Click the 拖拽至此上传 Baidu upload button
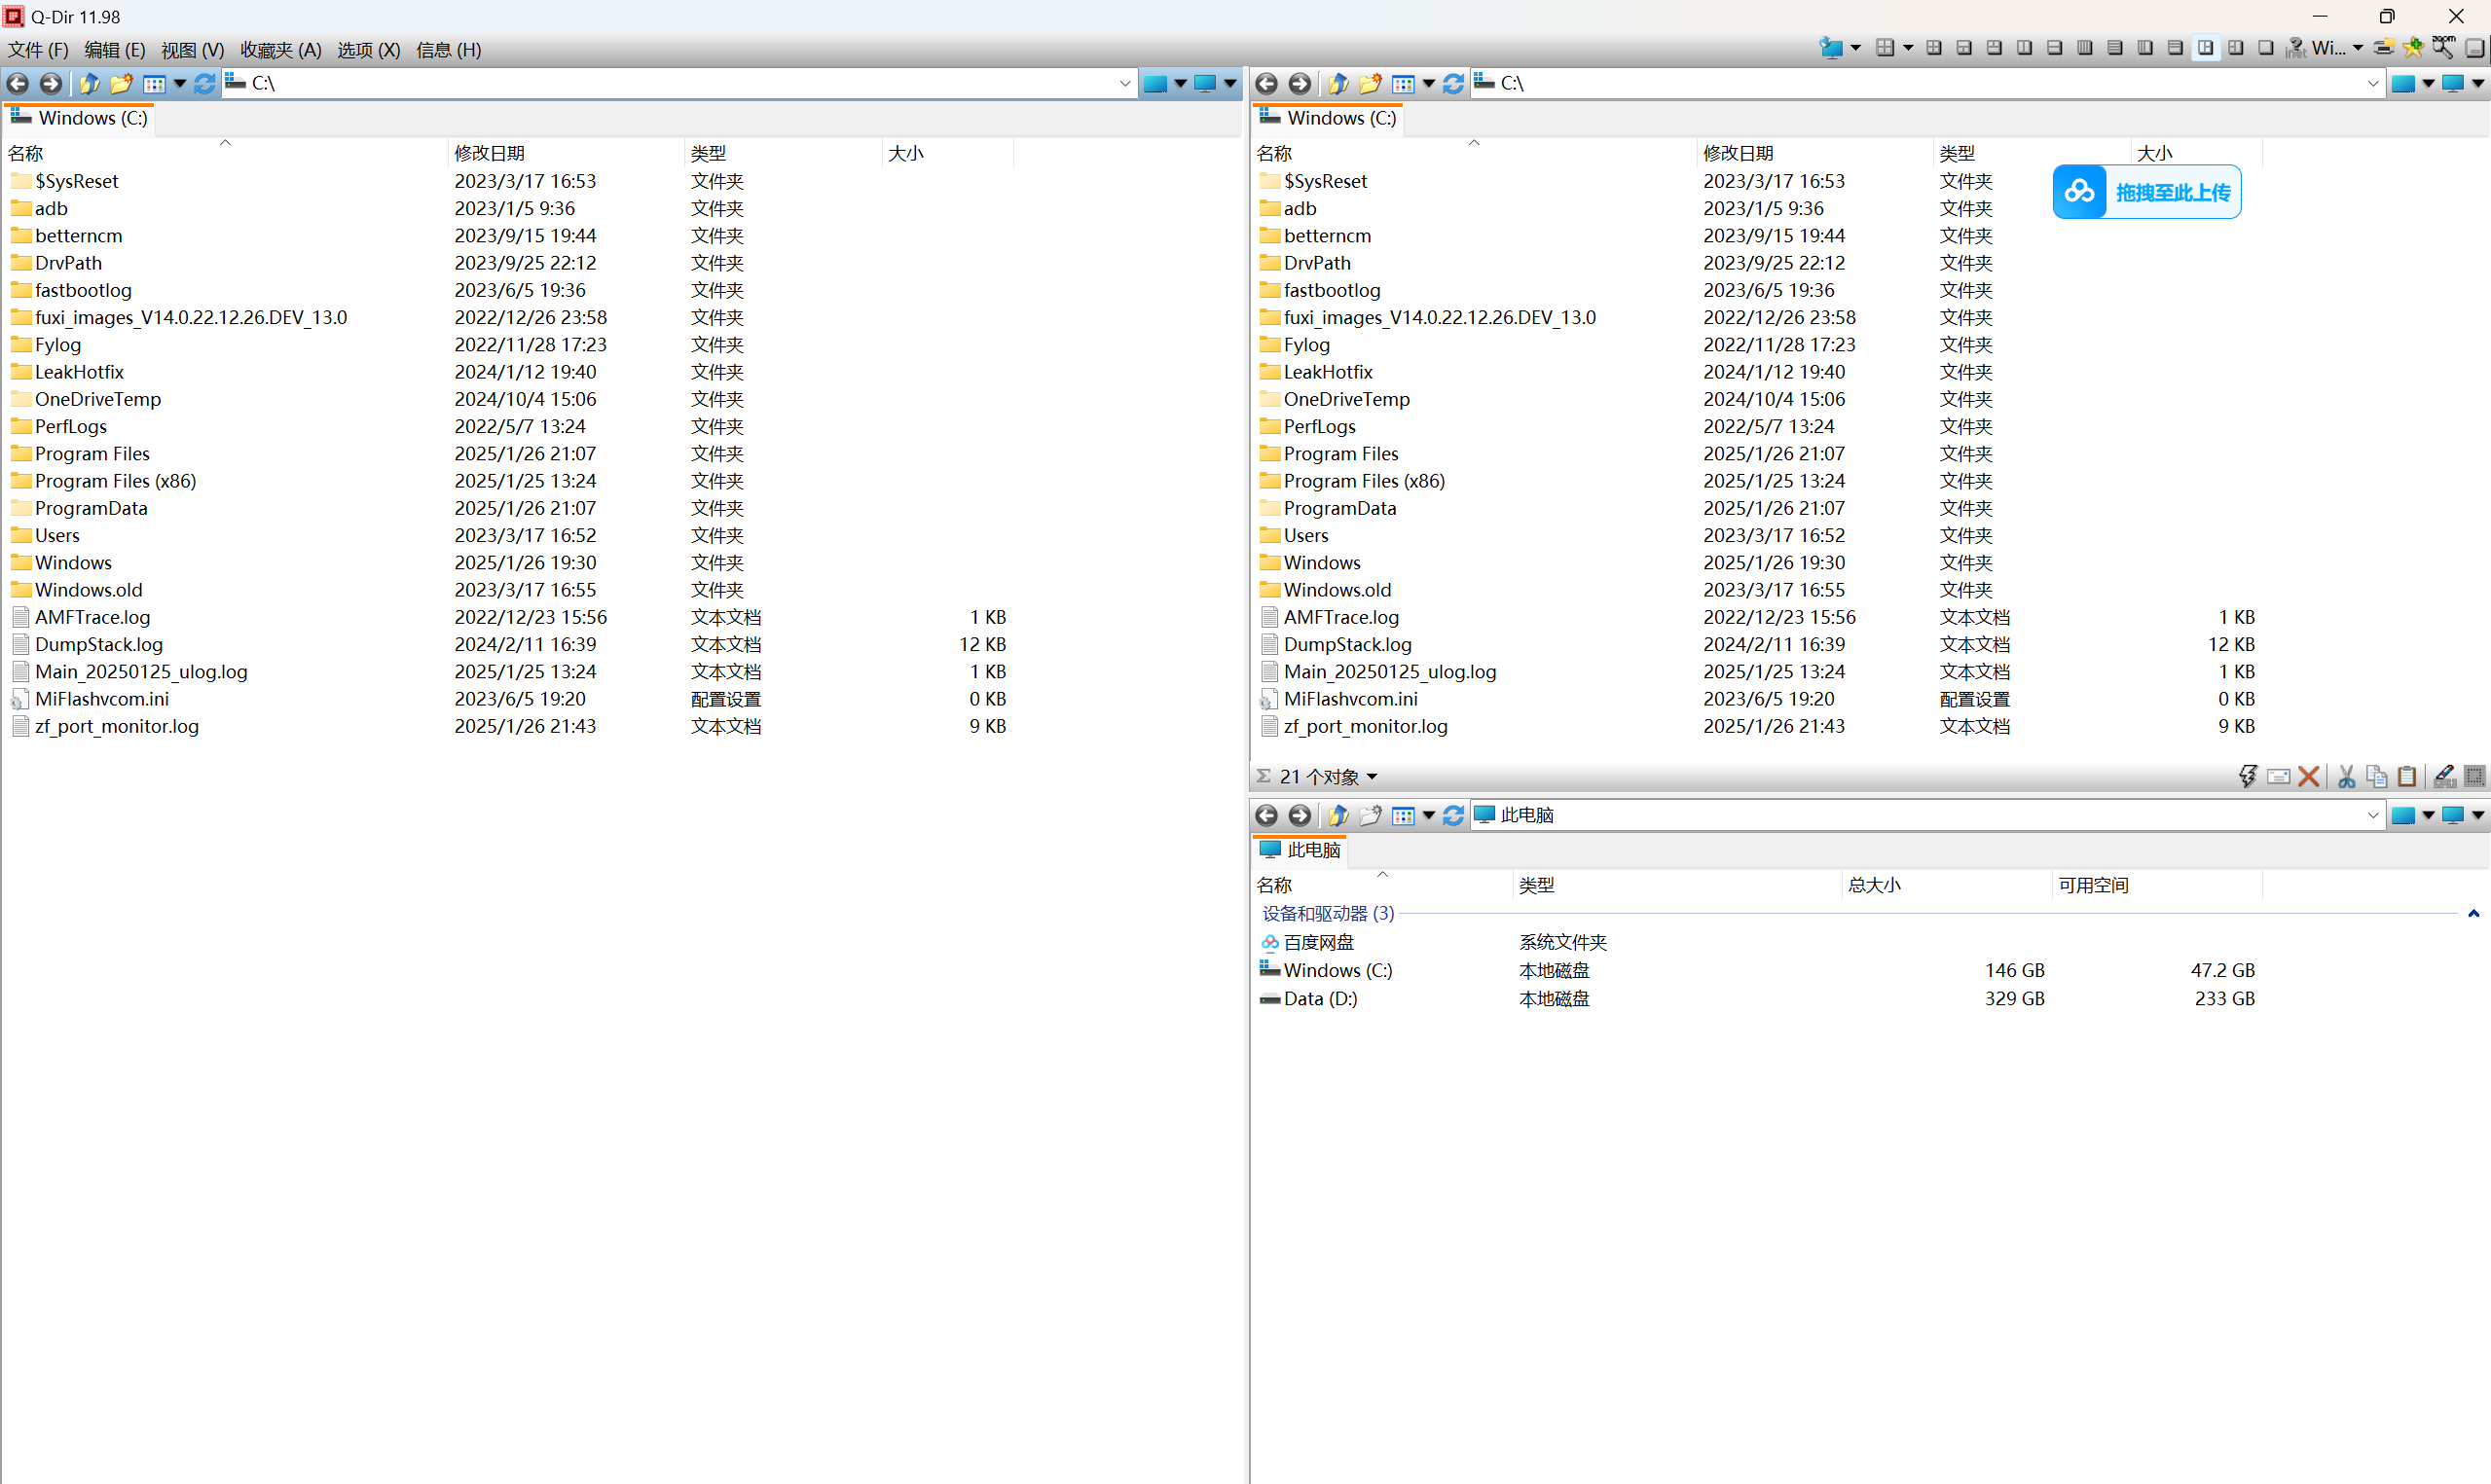The width and height of the screenshot is (2491, 1484). pos(2147,192)
